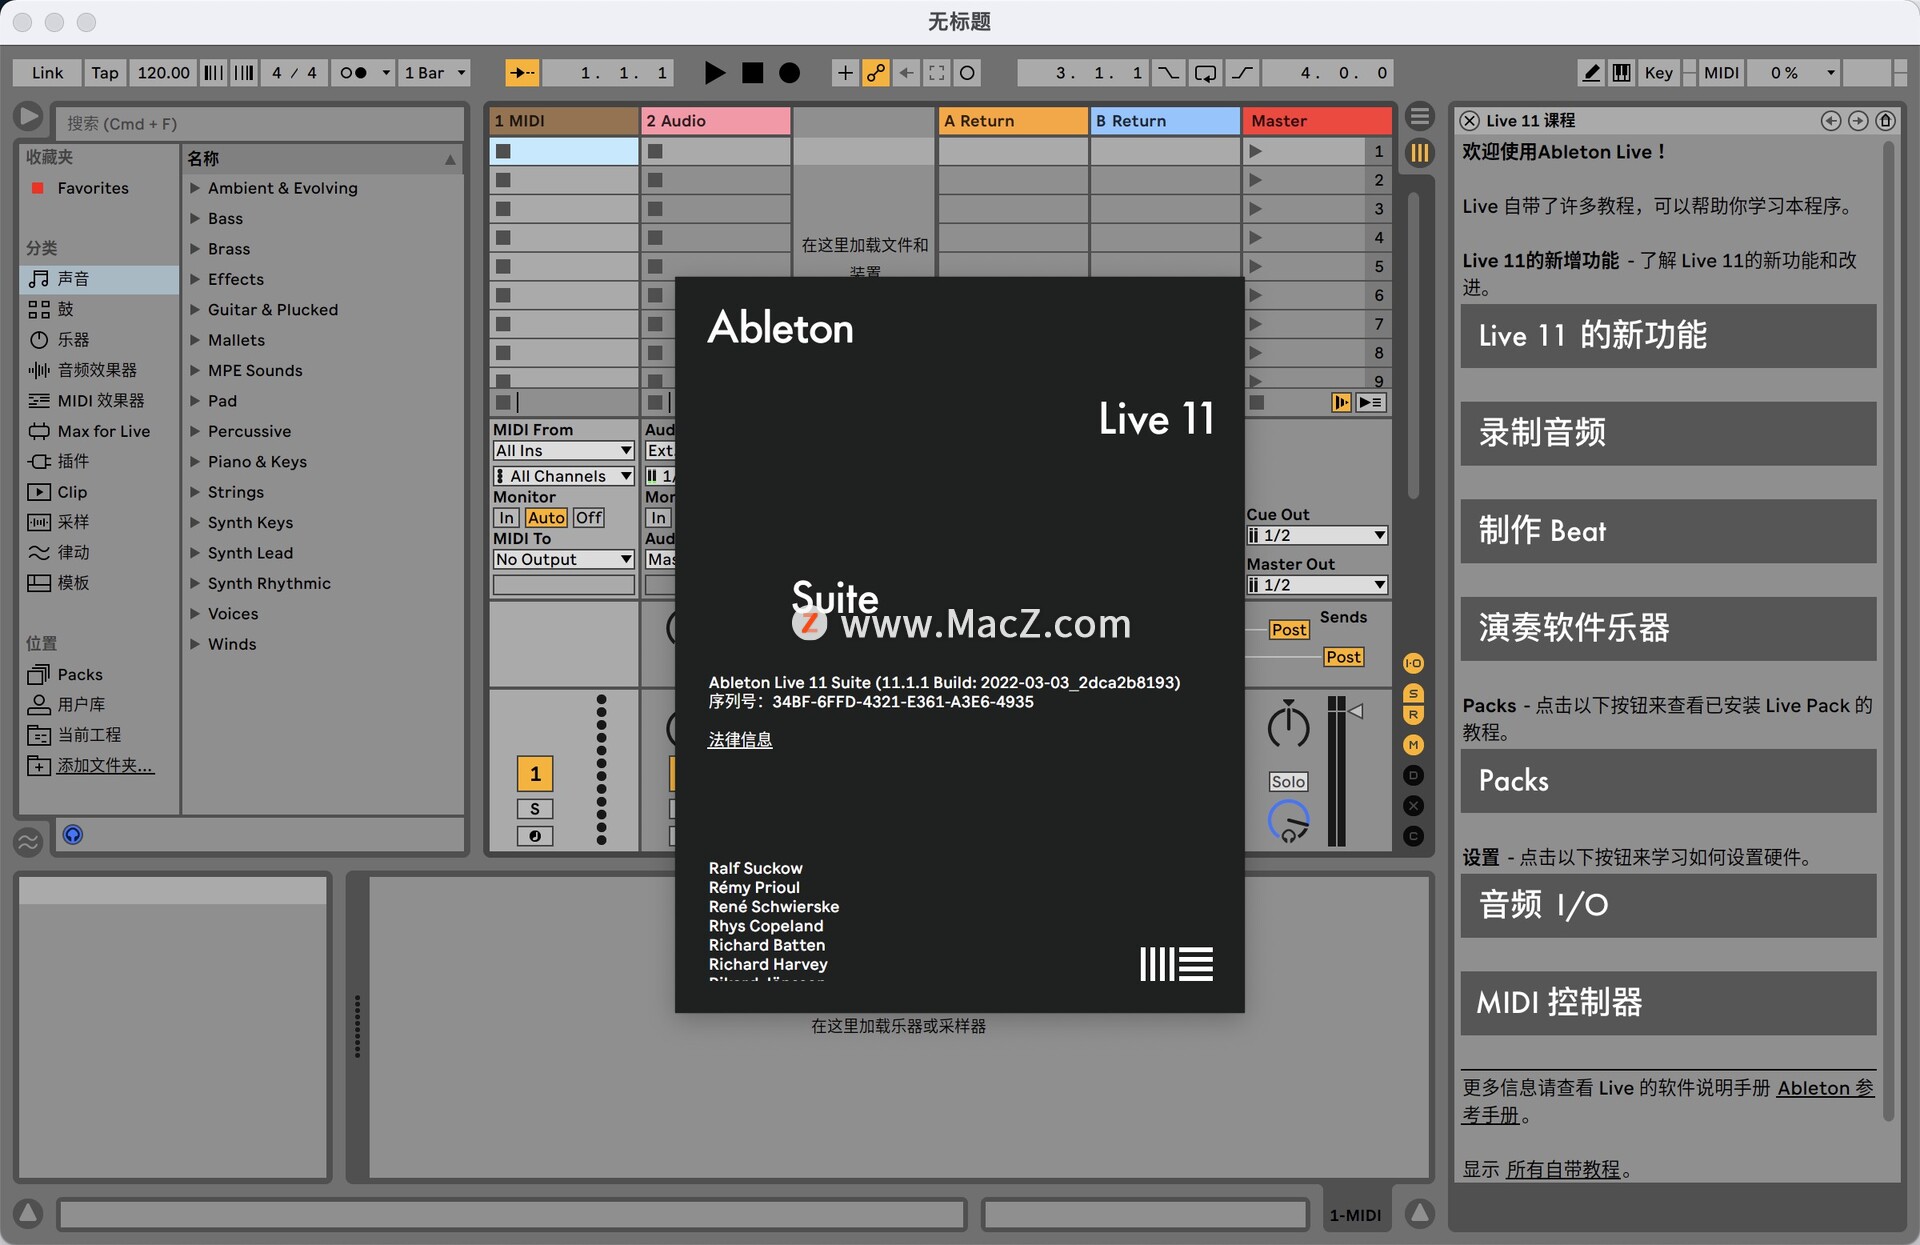Toggle the In/Out section IO button
Viewport: 1920px width, 1245px height.
click(x=1413, y=663)
